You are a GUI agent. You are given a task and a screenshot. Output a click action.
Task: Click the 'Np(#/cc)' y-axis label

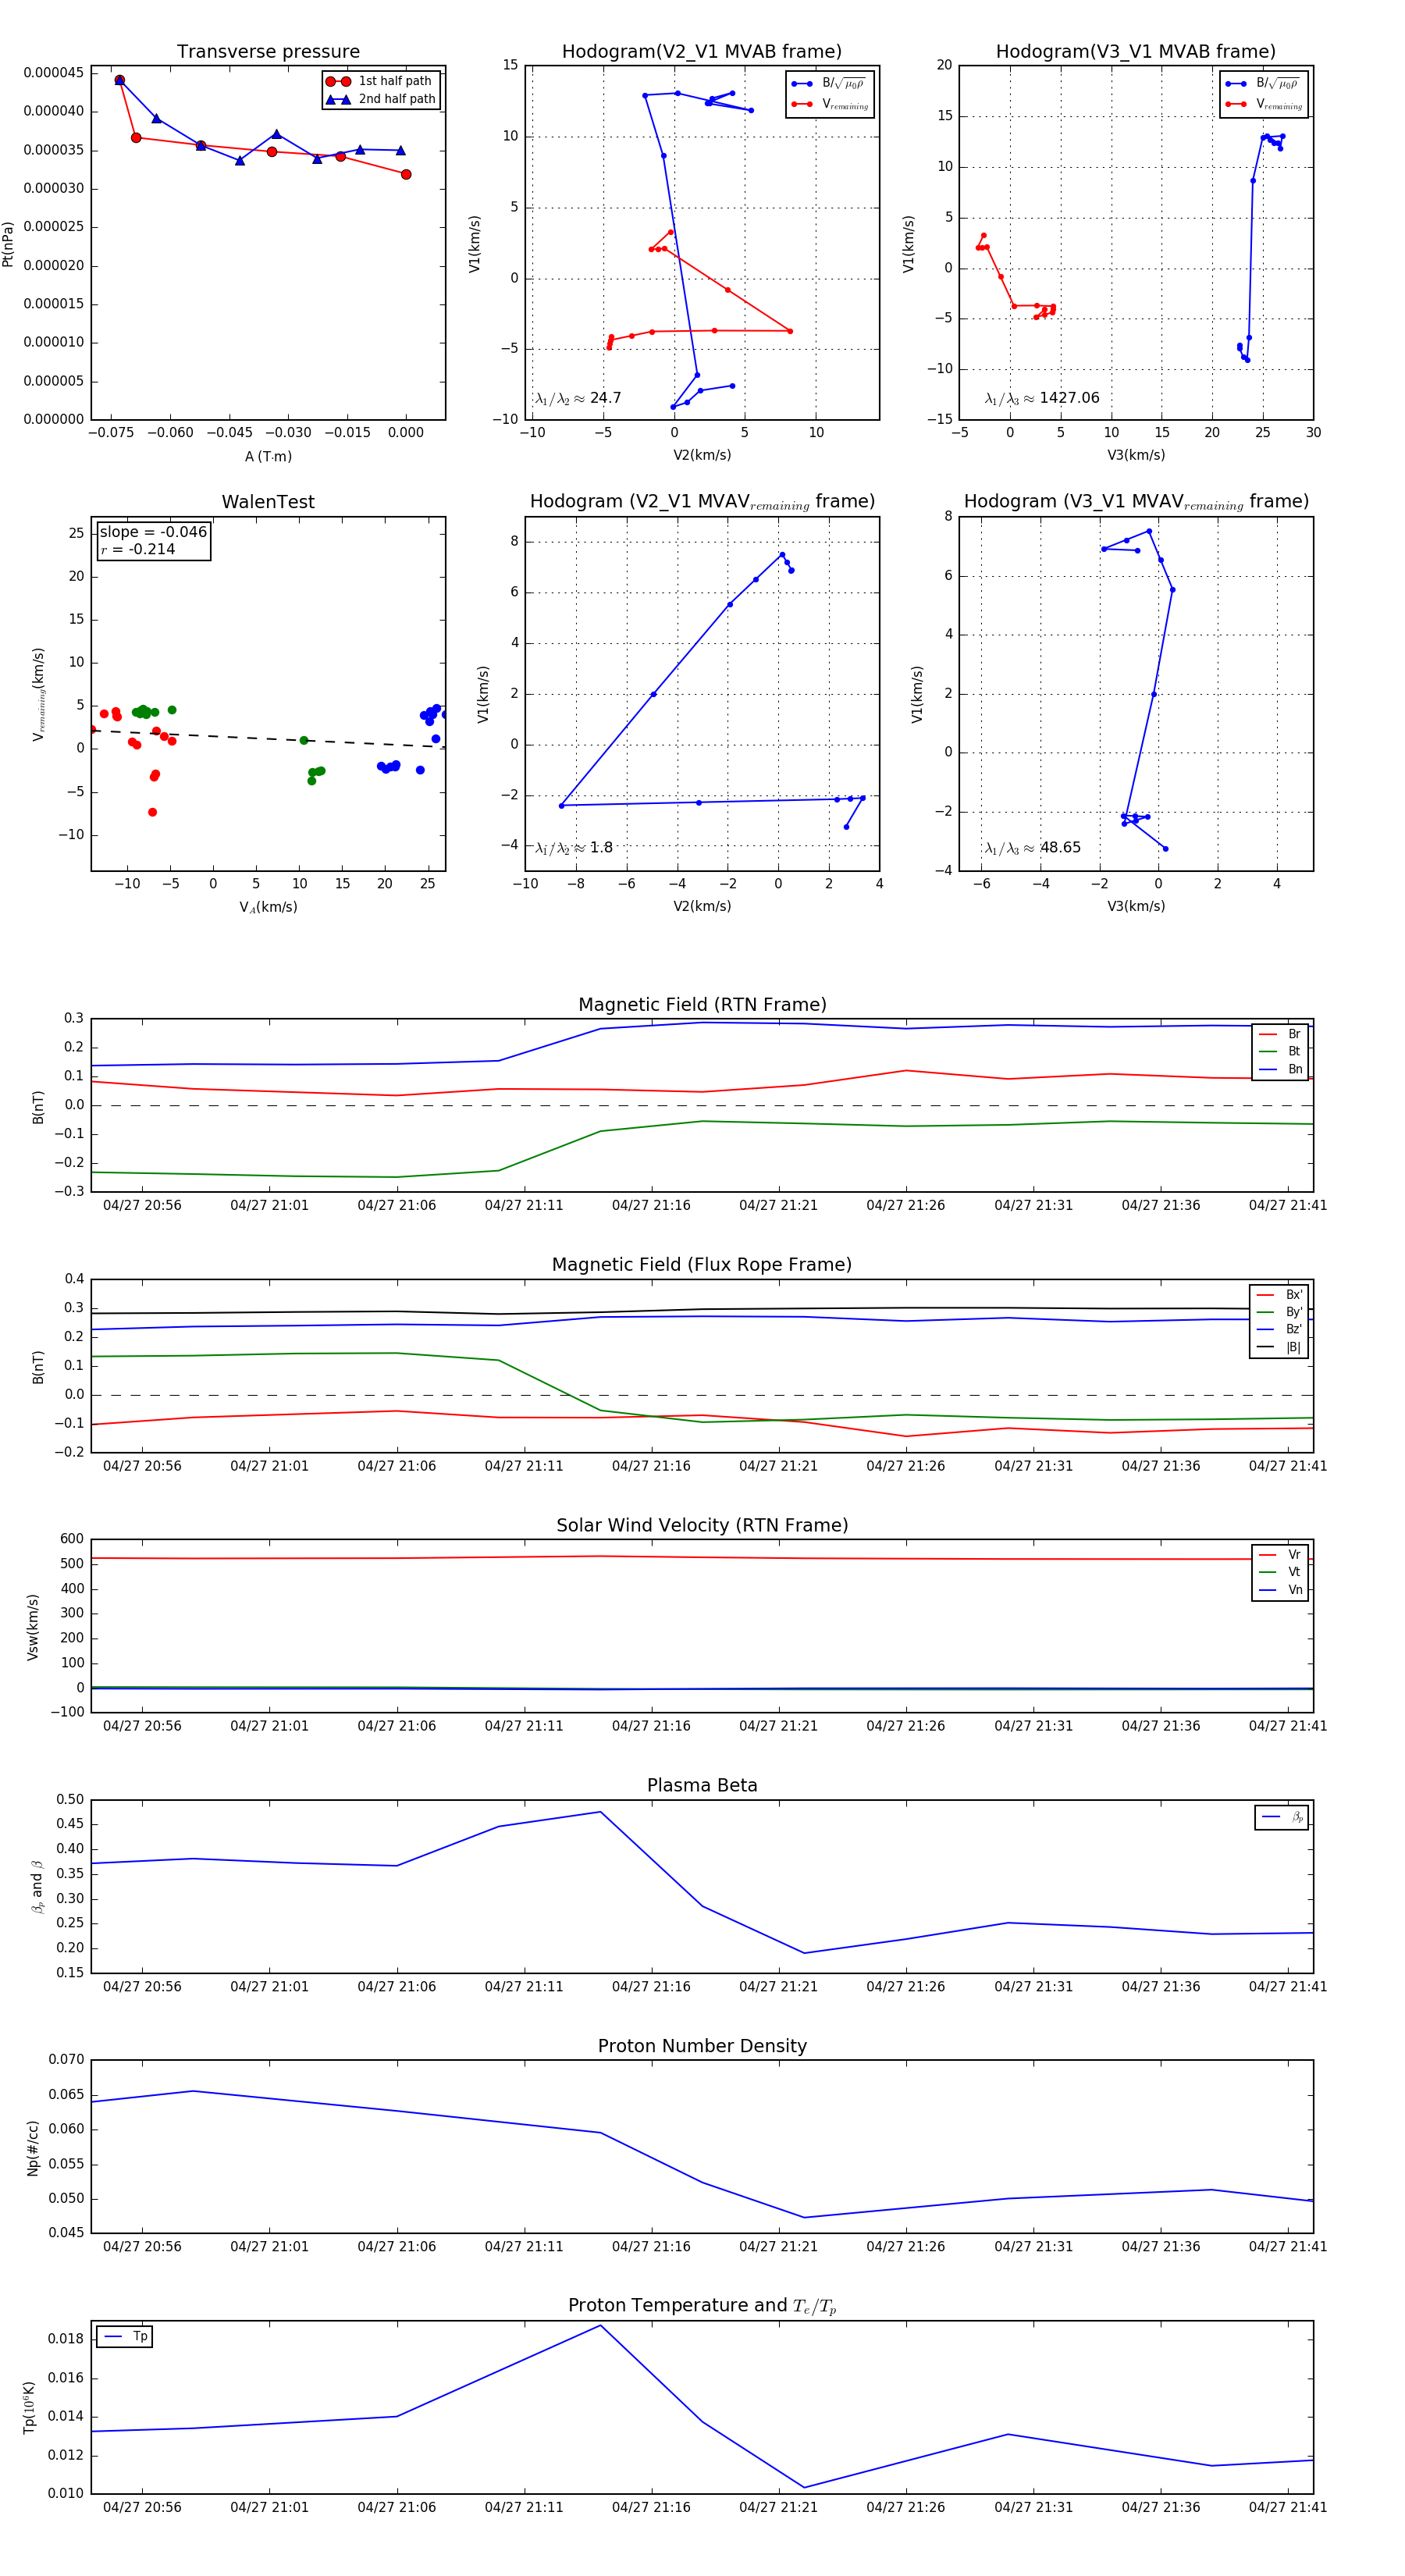33,2147
